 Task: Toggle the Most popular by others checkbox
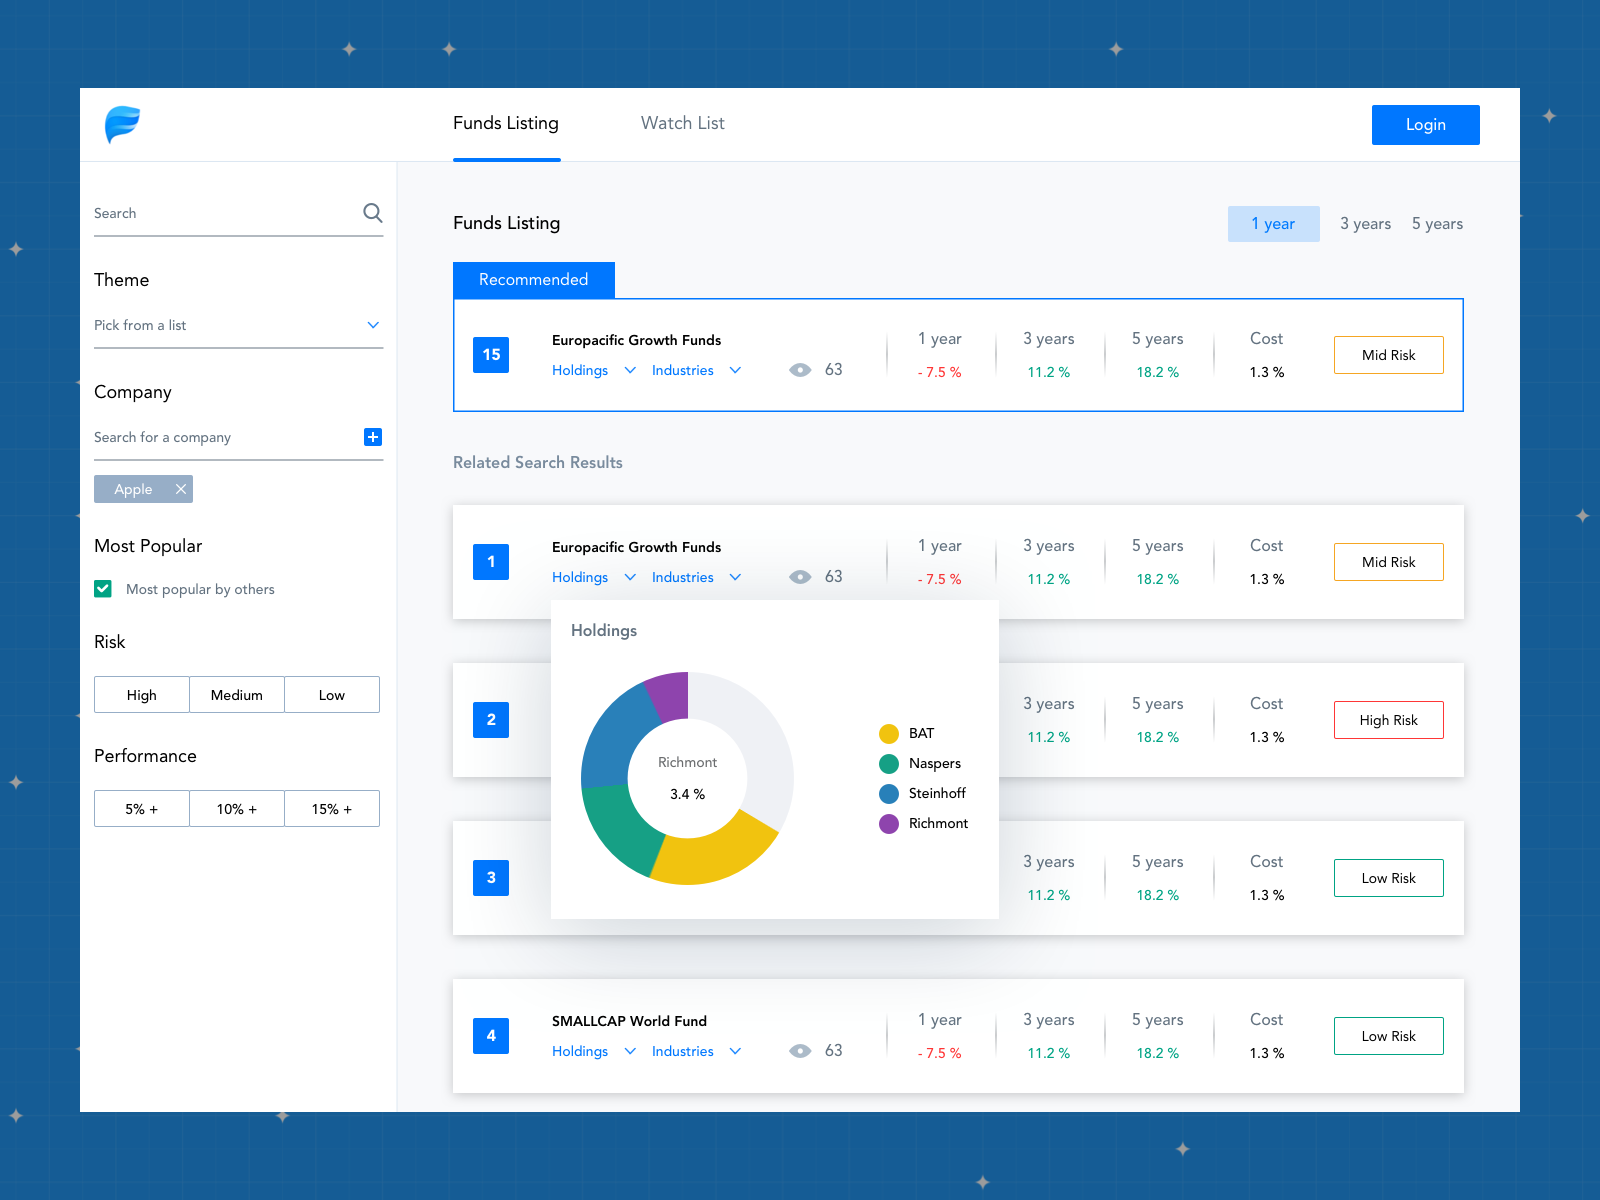click(103, 589)
